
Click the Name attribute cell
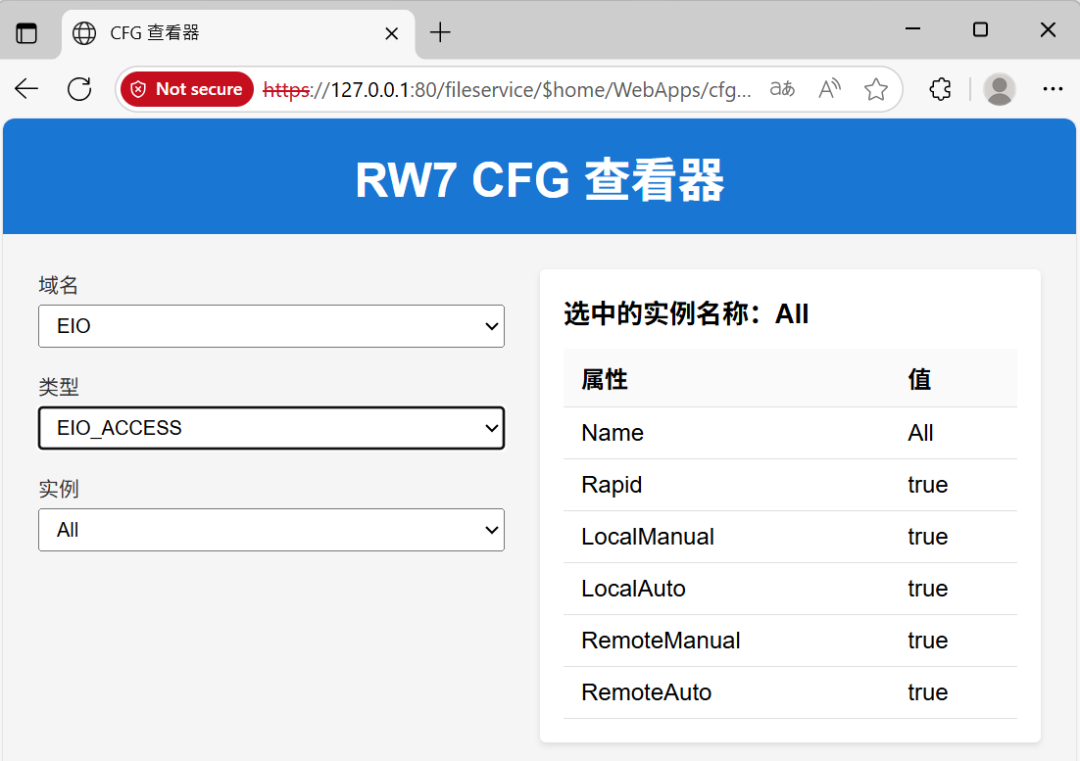[x=612, y=432]
